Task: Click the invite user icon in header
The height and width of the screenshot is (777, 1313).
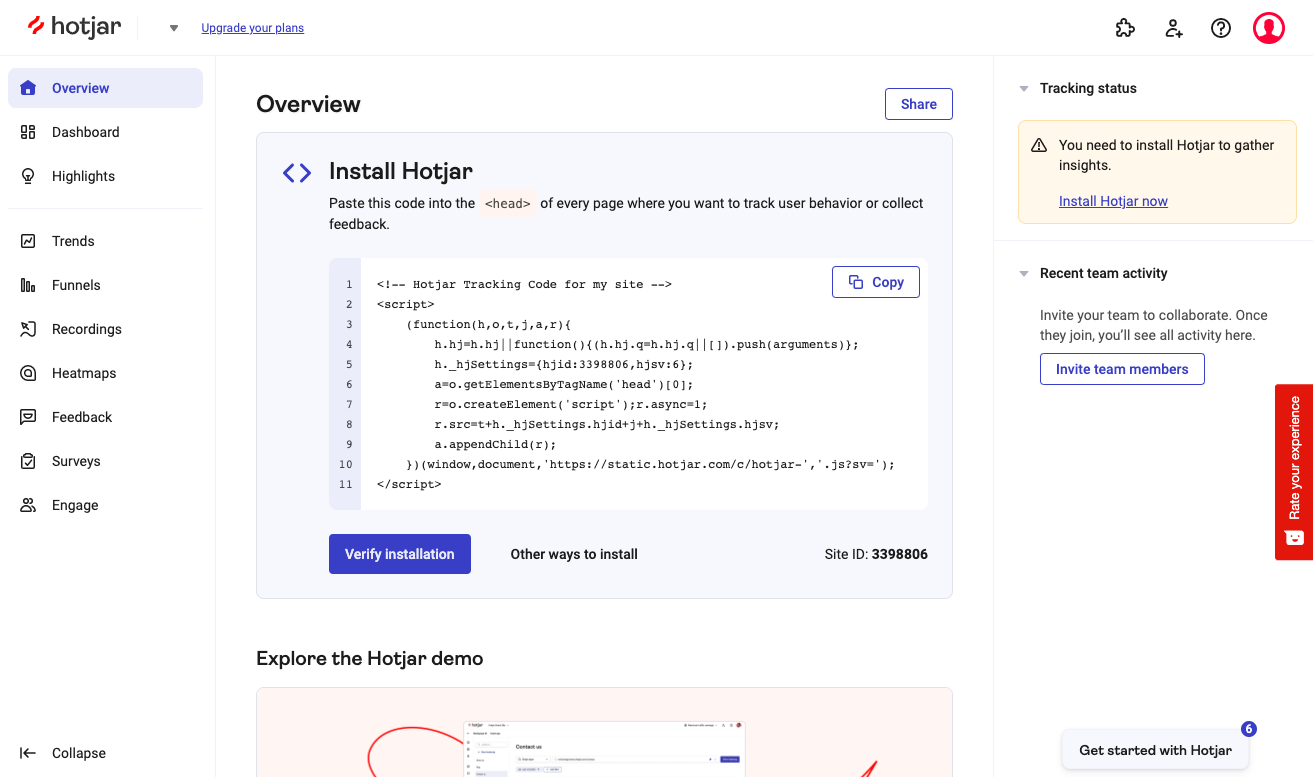Action: [1174, 28]
